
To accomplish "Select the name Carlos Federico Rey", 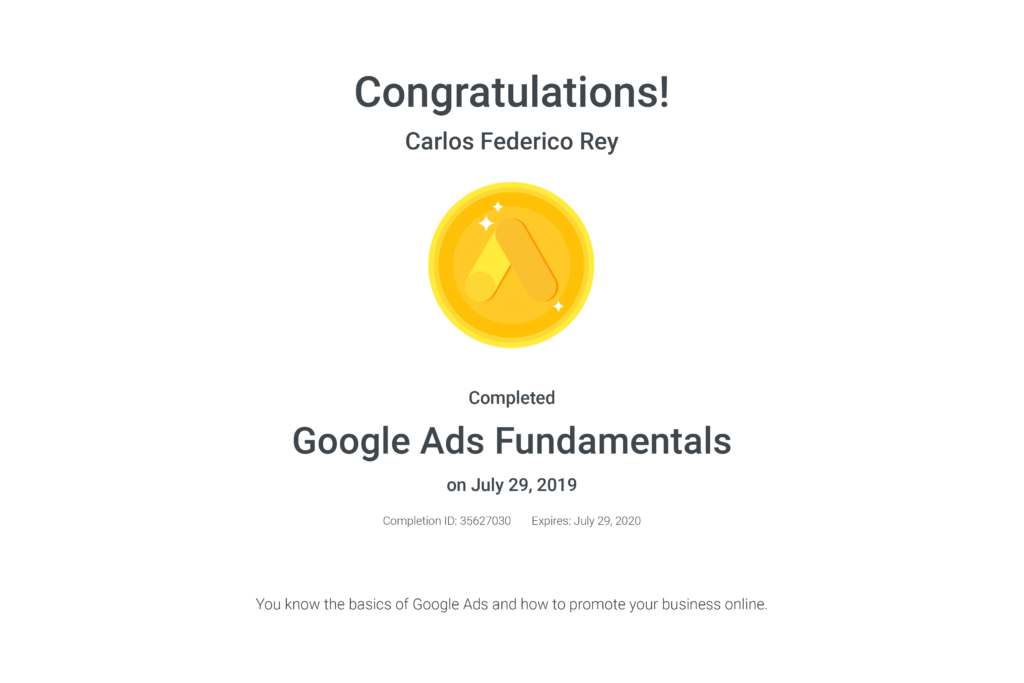I will 511,141.
